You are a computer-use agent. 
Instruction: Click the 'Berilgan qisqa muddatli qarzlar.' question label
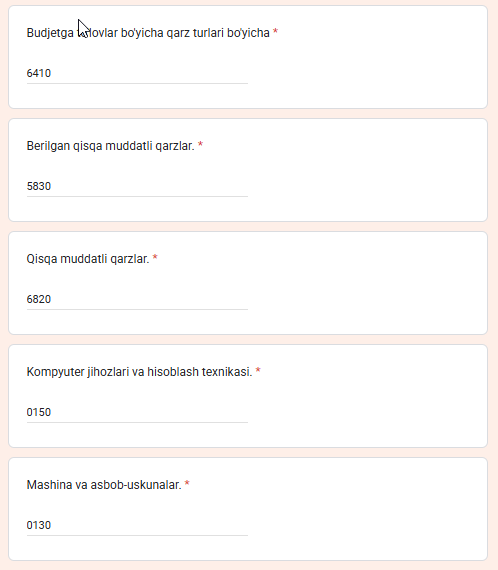coord(111,146)
